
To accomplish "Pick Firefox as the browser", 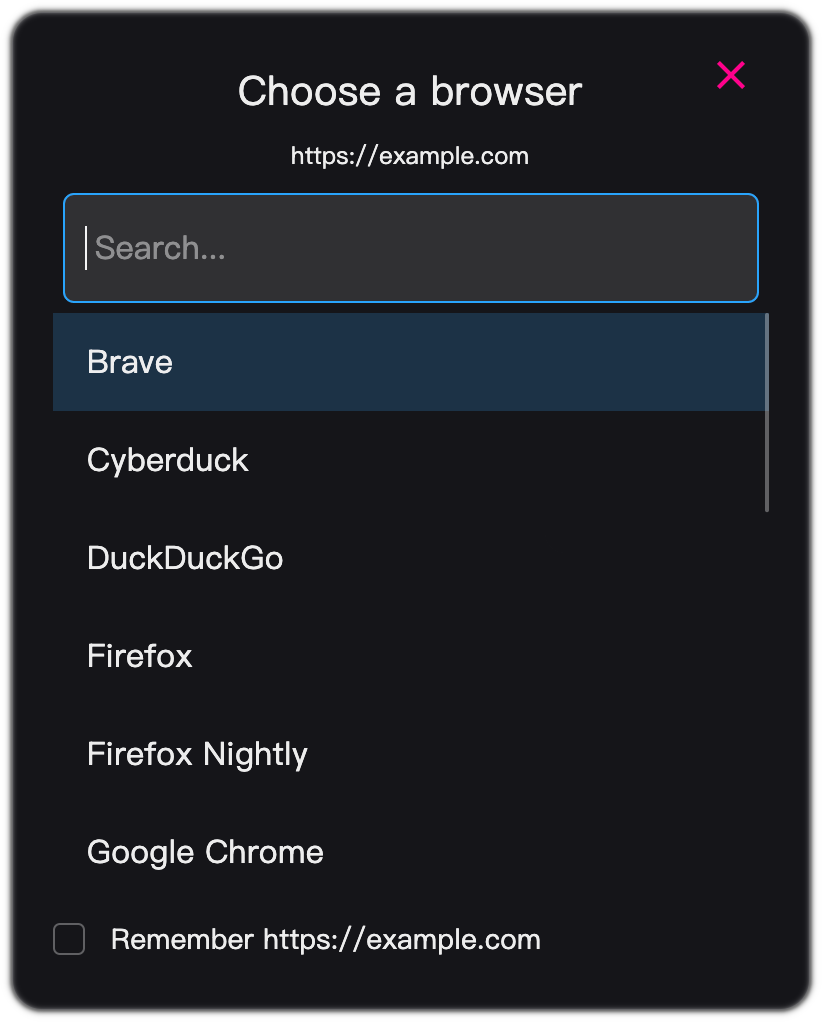I will 140,656.
